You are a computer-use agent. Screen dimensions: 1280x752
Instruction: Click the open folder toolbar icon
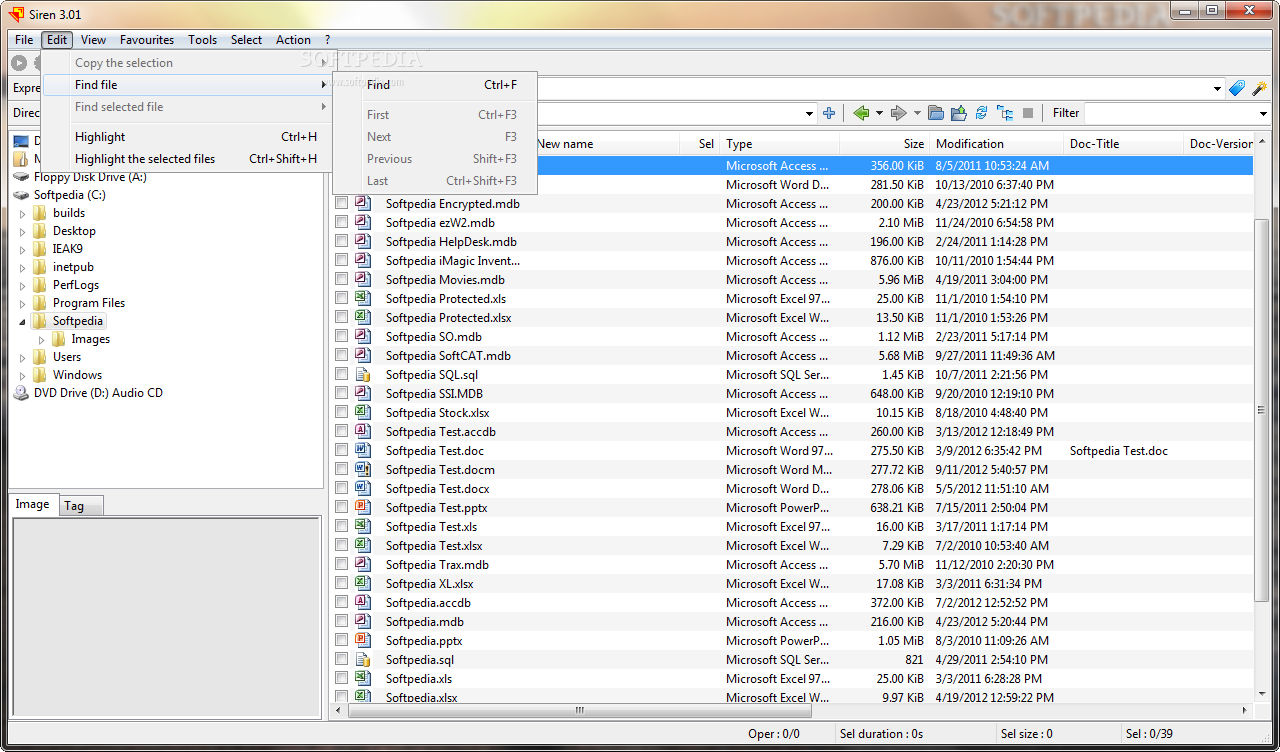point(936,113)
